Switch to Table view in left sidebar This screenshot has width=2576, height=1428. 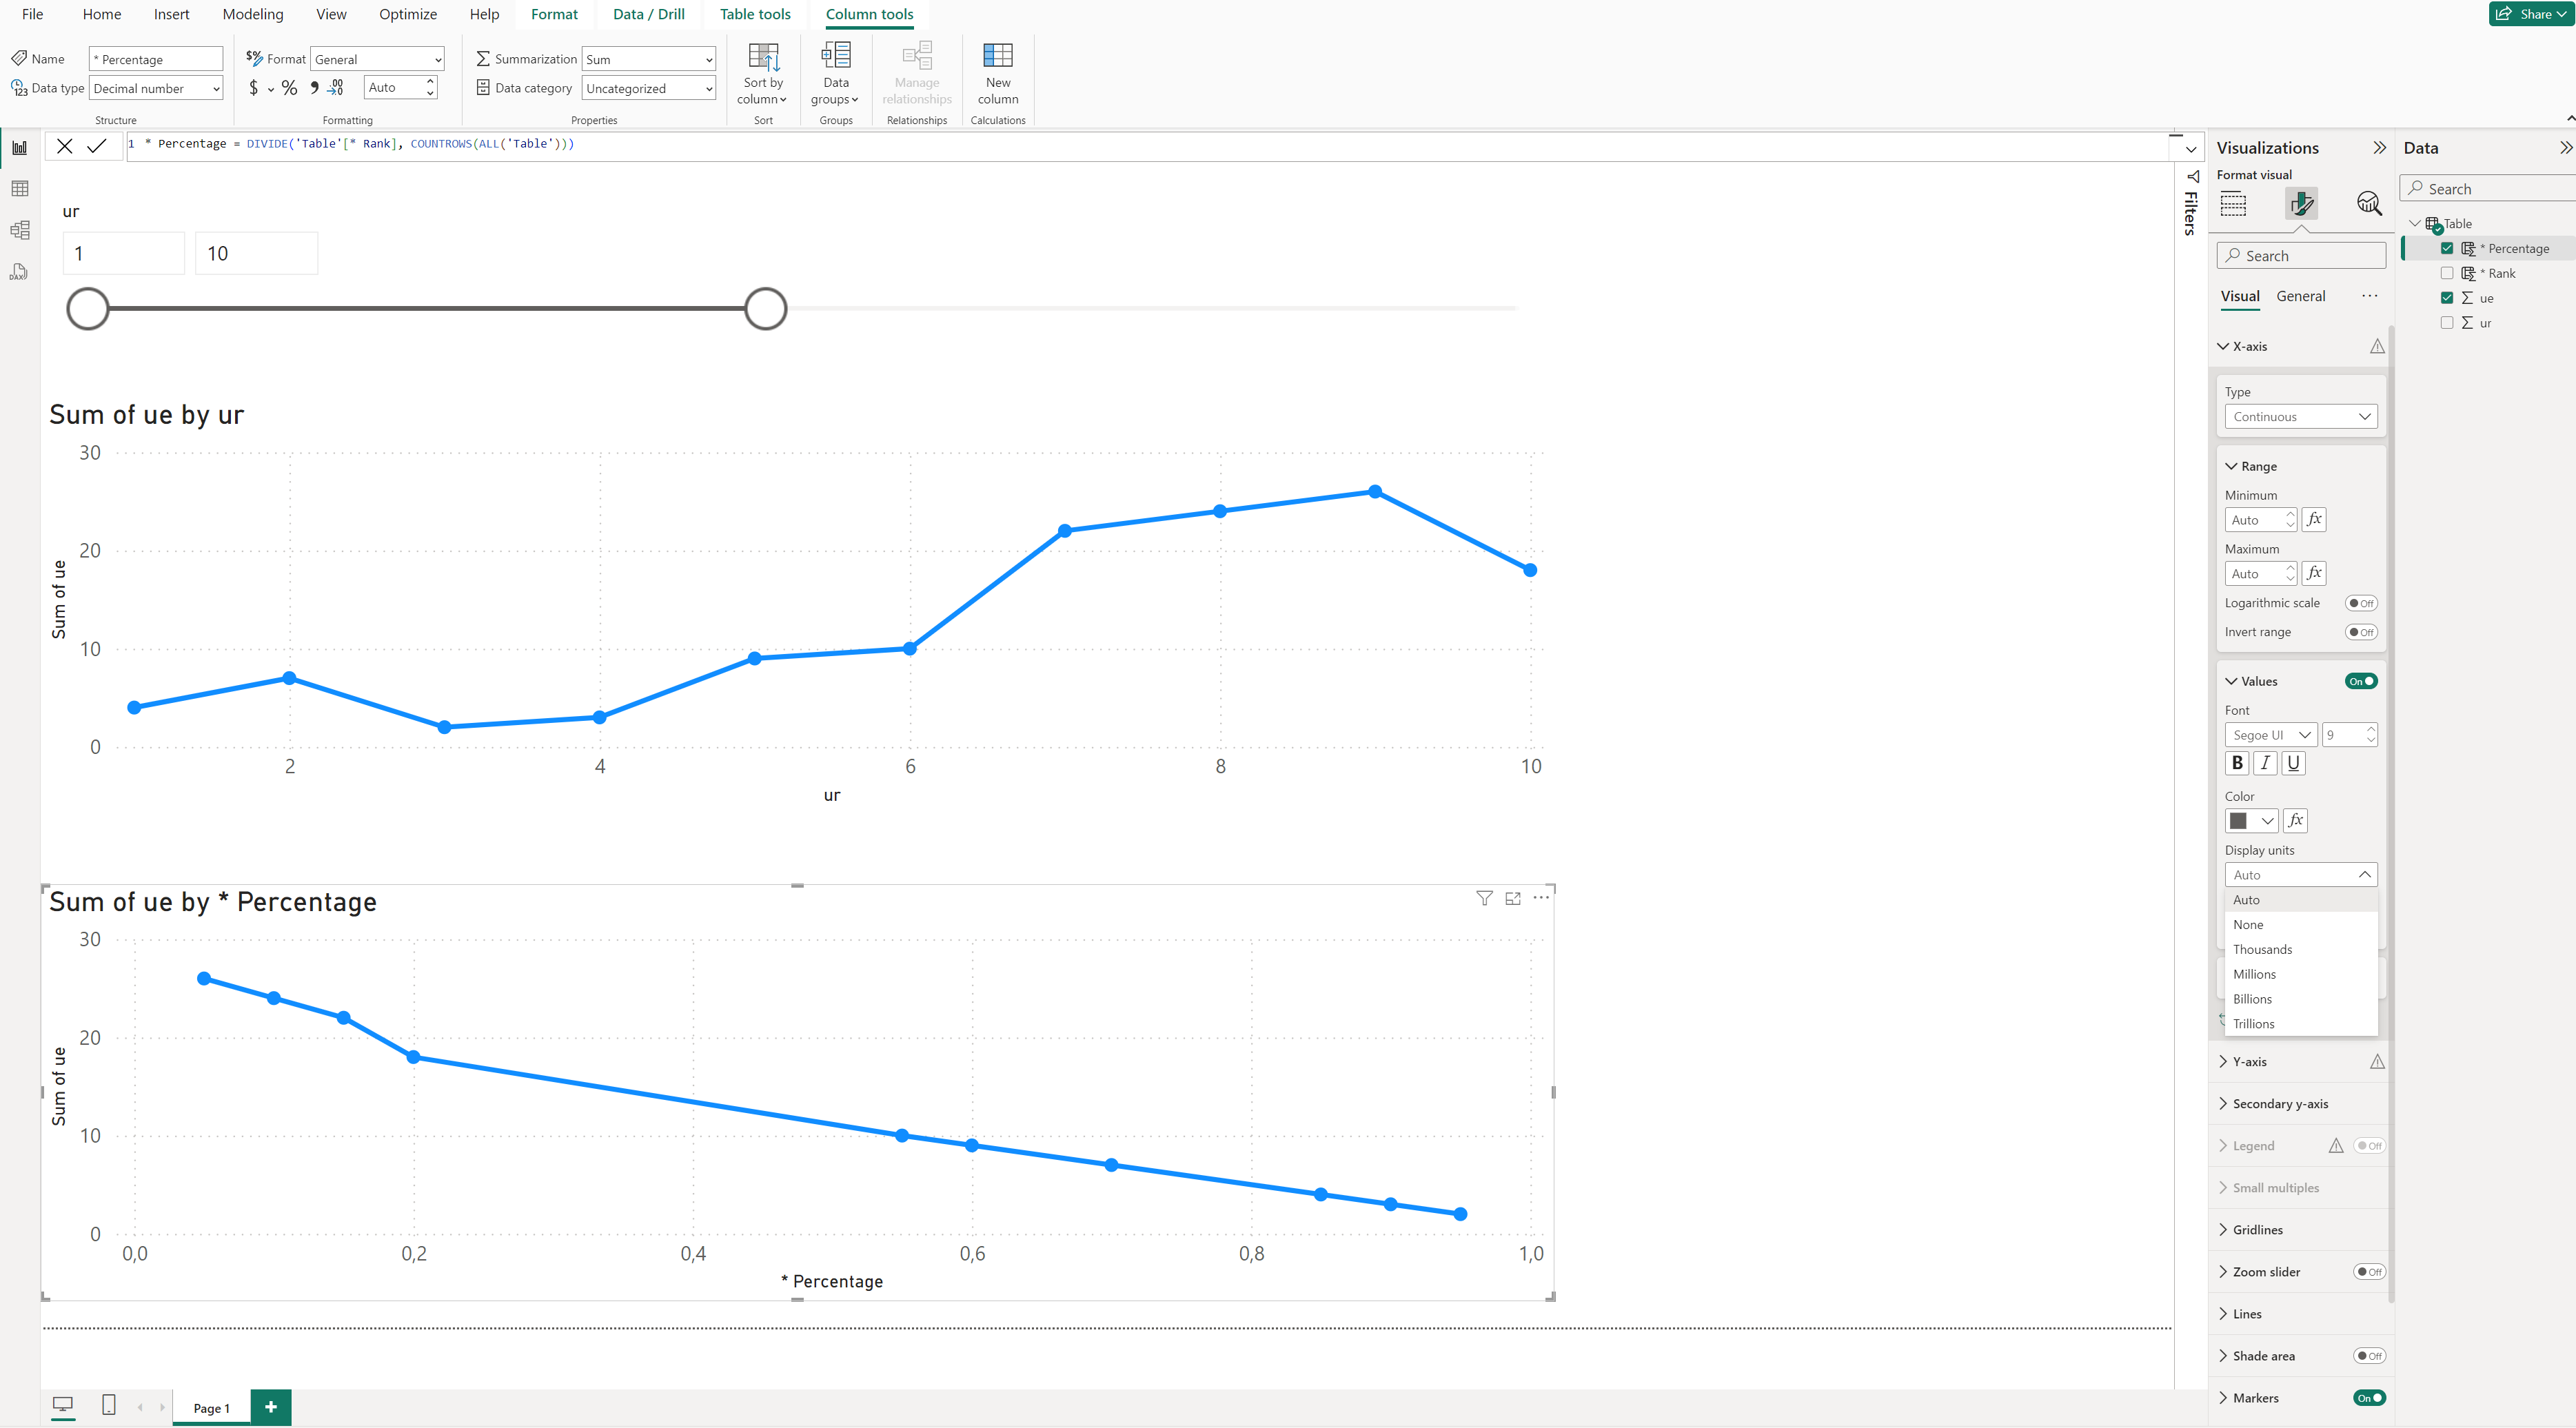[x=19, y=189]
